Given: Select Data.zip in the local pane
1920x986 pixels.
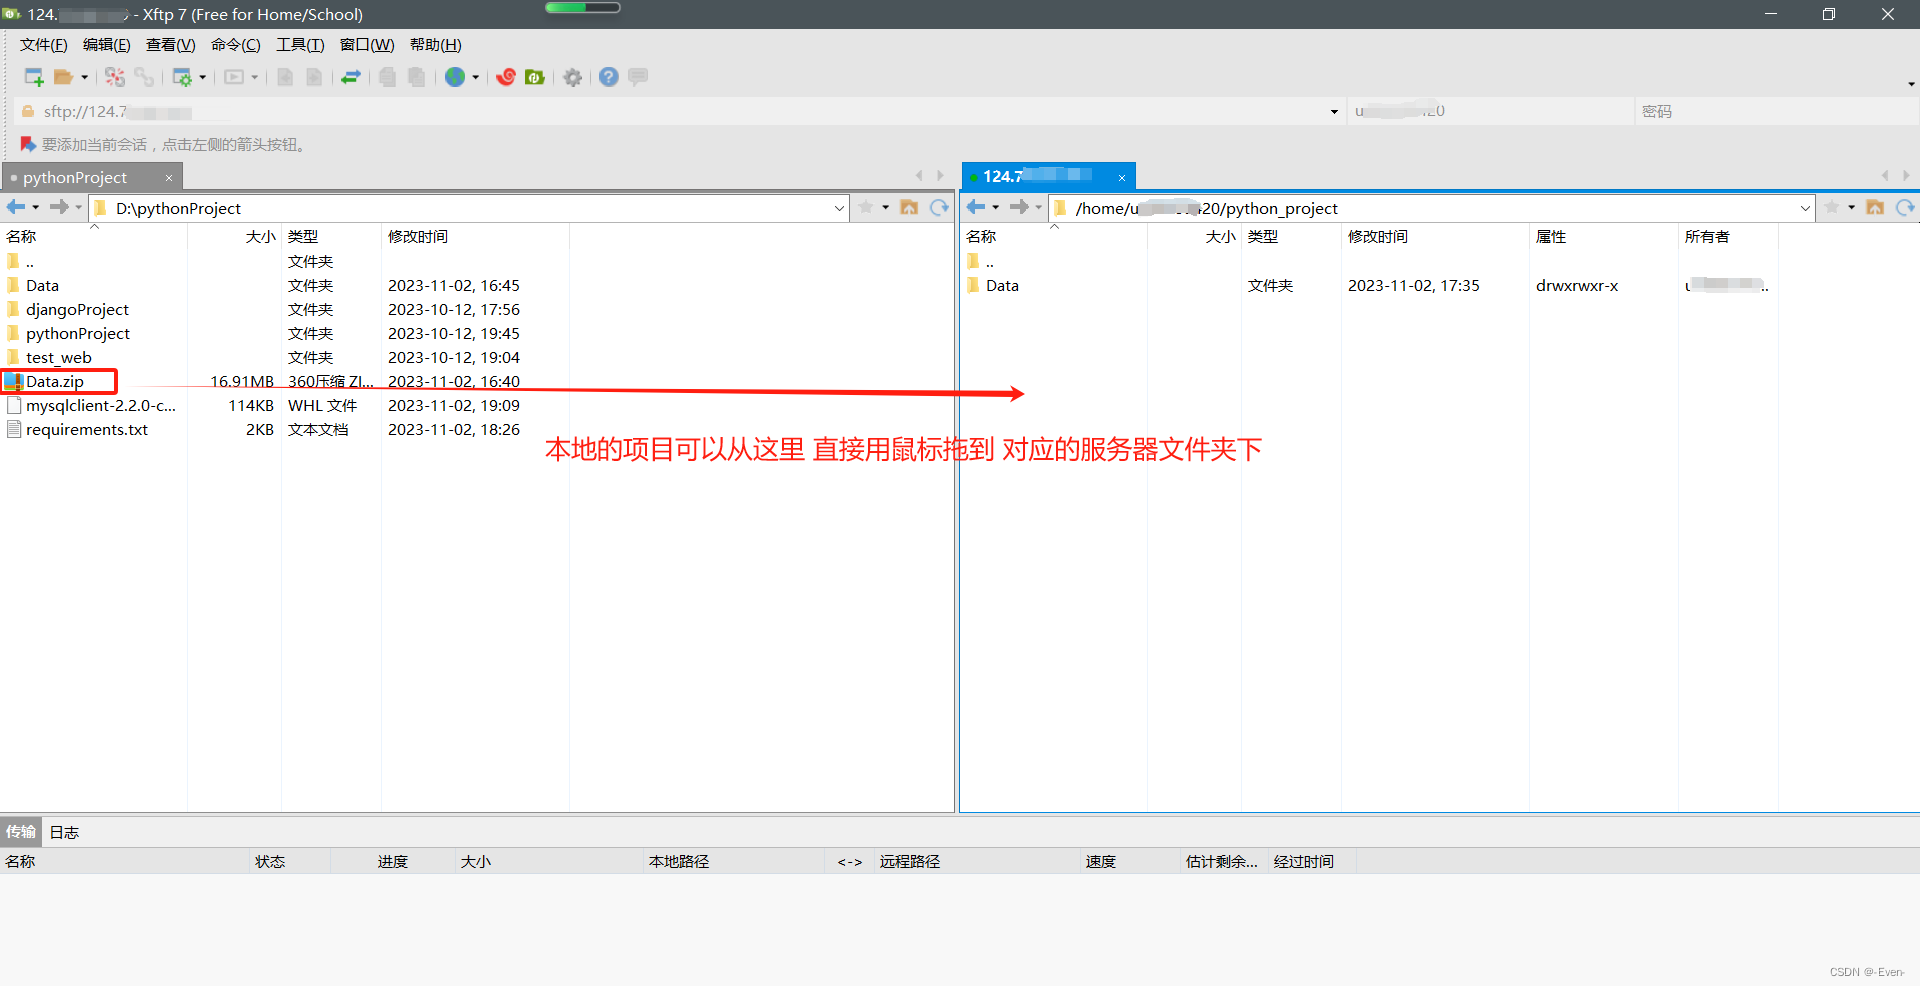Looking at the screenshot, I should 55,381.
